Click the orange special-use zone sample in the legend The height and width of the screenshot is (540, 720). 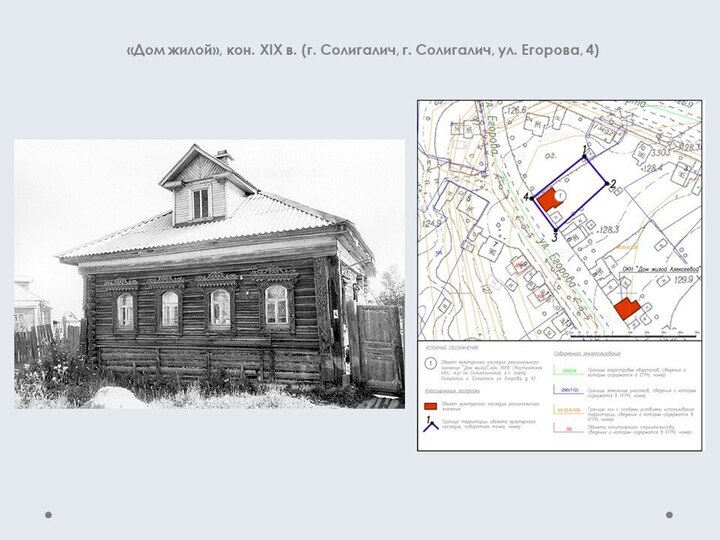point(568,410)
